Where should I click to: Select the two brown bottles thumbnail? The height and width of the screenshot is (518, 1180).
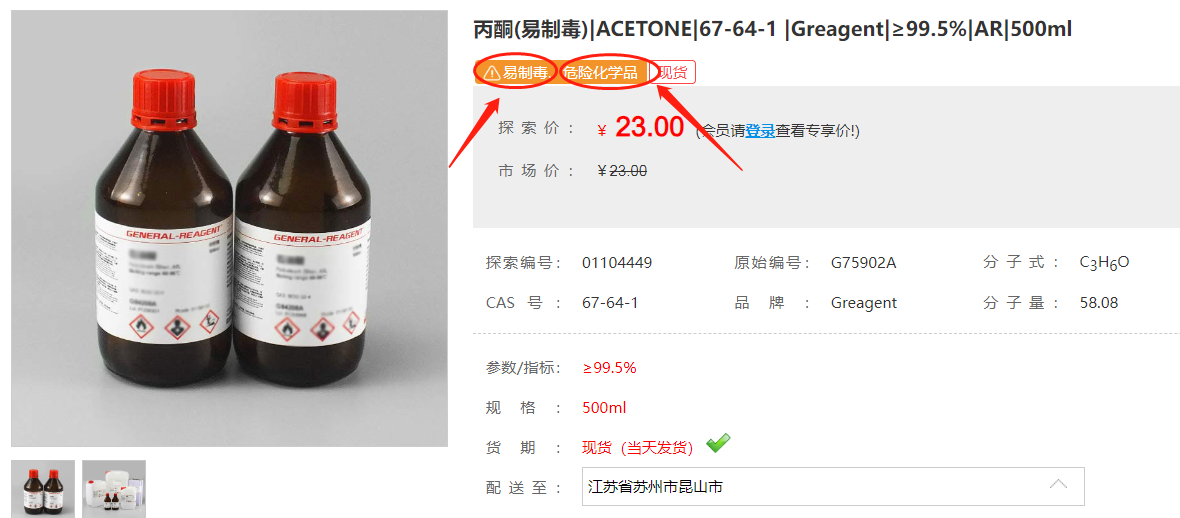point(43,489)
